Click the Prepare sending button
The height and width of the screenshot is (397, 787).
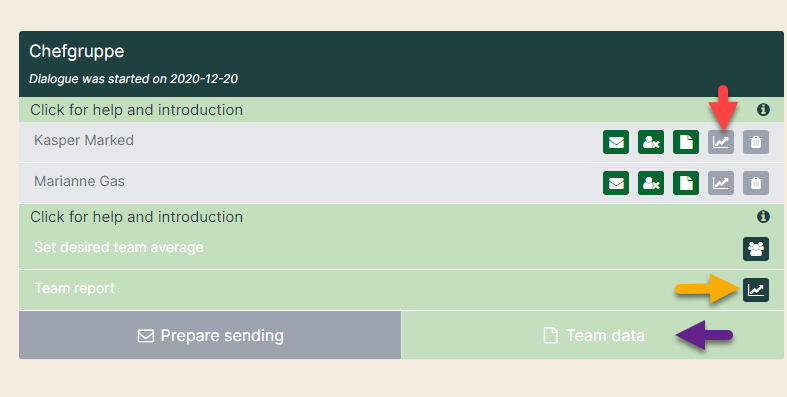coord(210,335)
